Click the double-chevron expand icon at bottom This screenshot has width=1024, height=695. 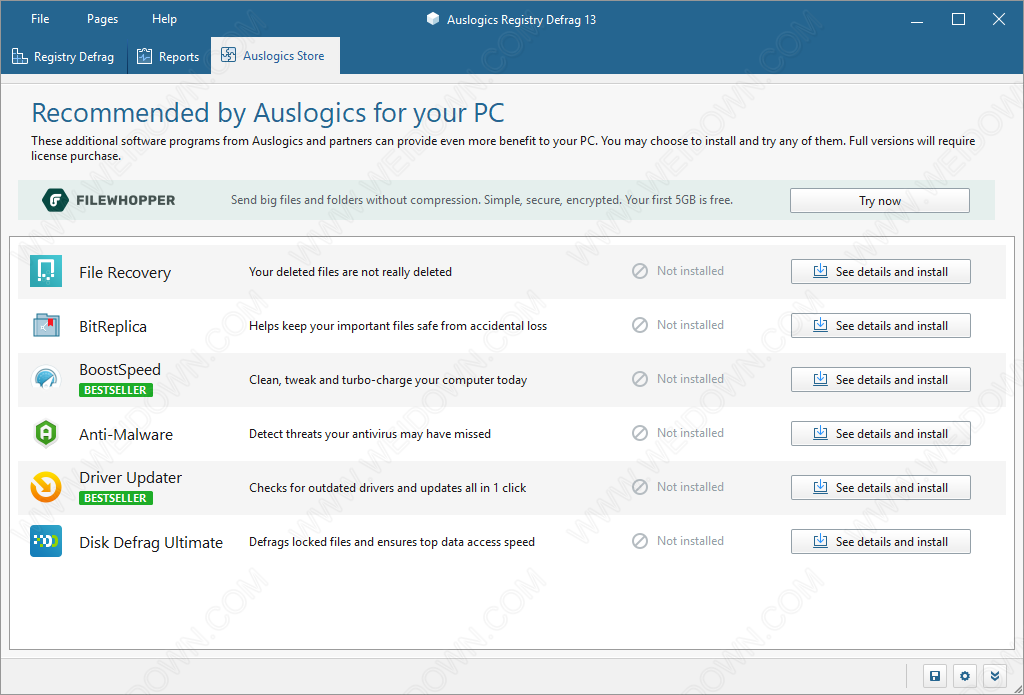tap(995, 676)
